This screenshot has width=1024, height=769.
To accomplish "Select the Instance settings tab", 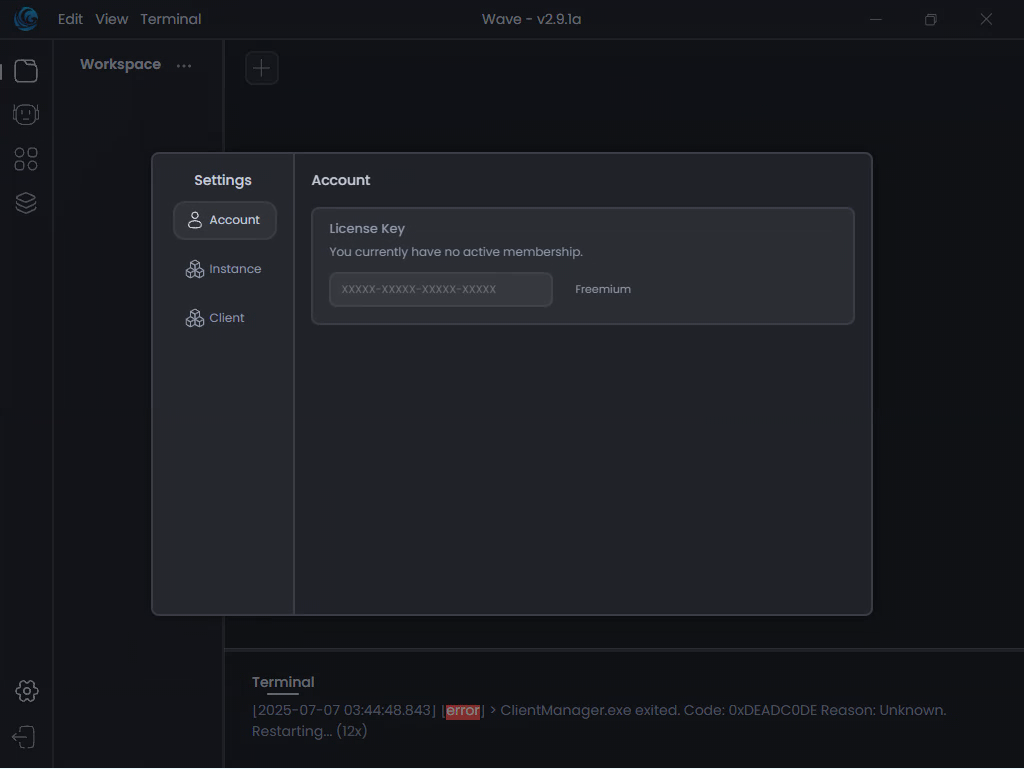I will (225, 269).
